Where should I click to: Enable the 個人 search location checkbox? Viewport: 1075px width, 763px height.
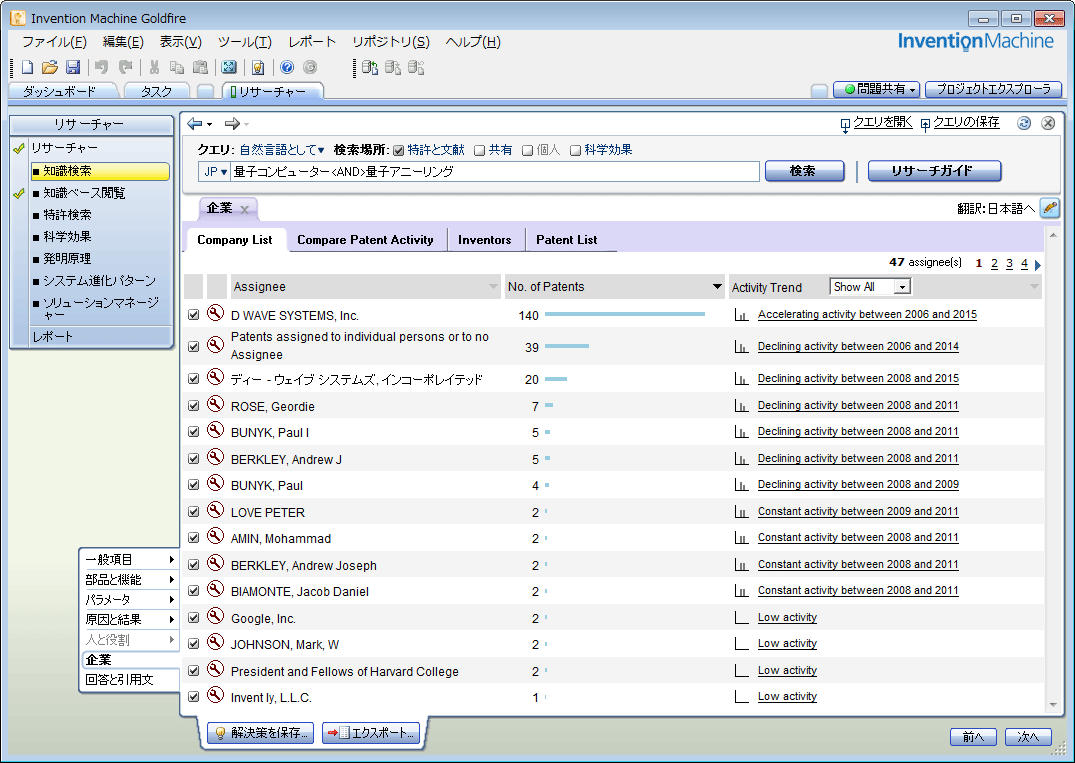527,150
